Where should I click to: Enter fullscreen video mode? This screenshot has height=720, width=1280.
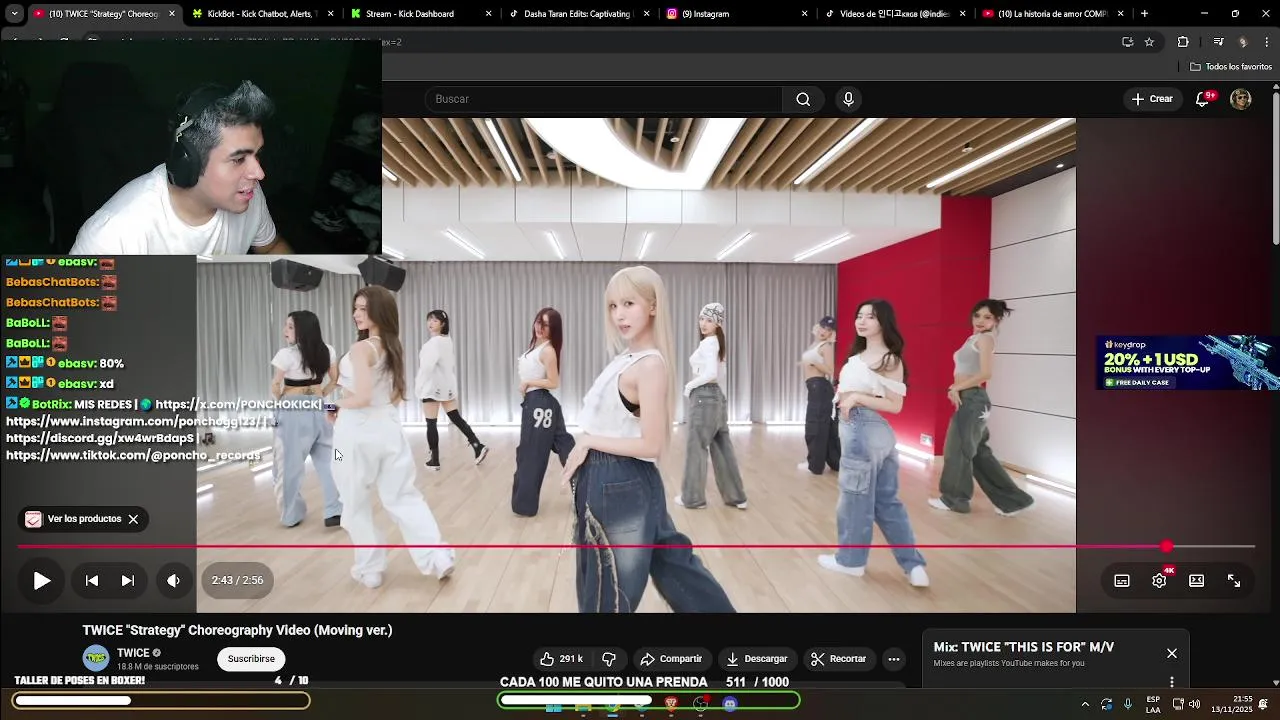click(x=1234, y=580)
